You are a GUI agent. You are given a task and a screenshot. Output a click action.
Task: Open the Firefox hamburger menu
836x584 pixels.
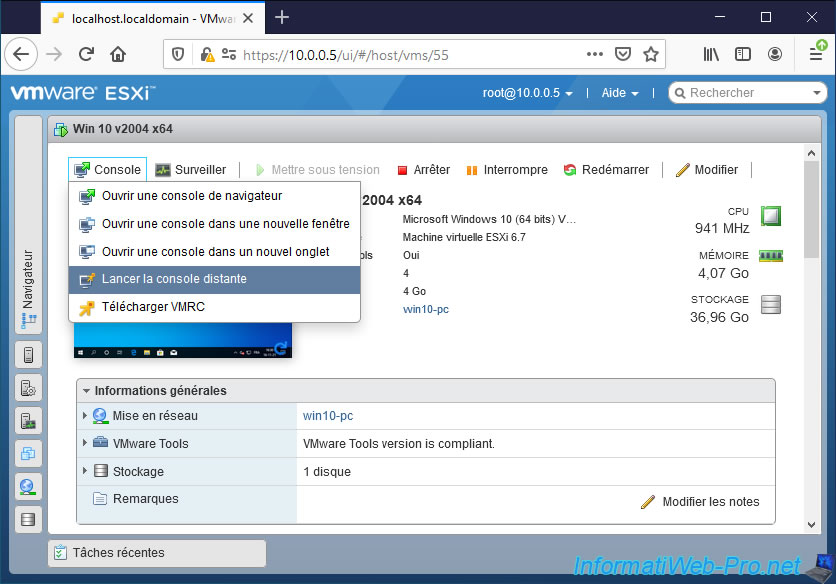click(x=816, y=54)
